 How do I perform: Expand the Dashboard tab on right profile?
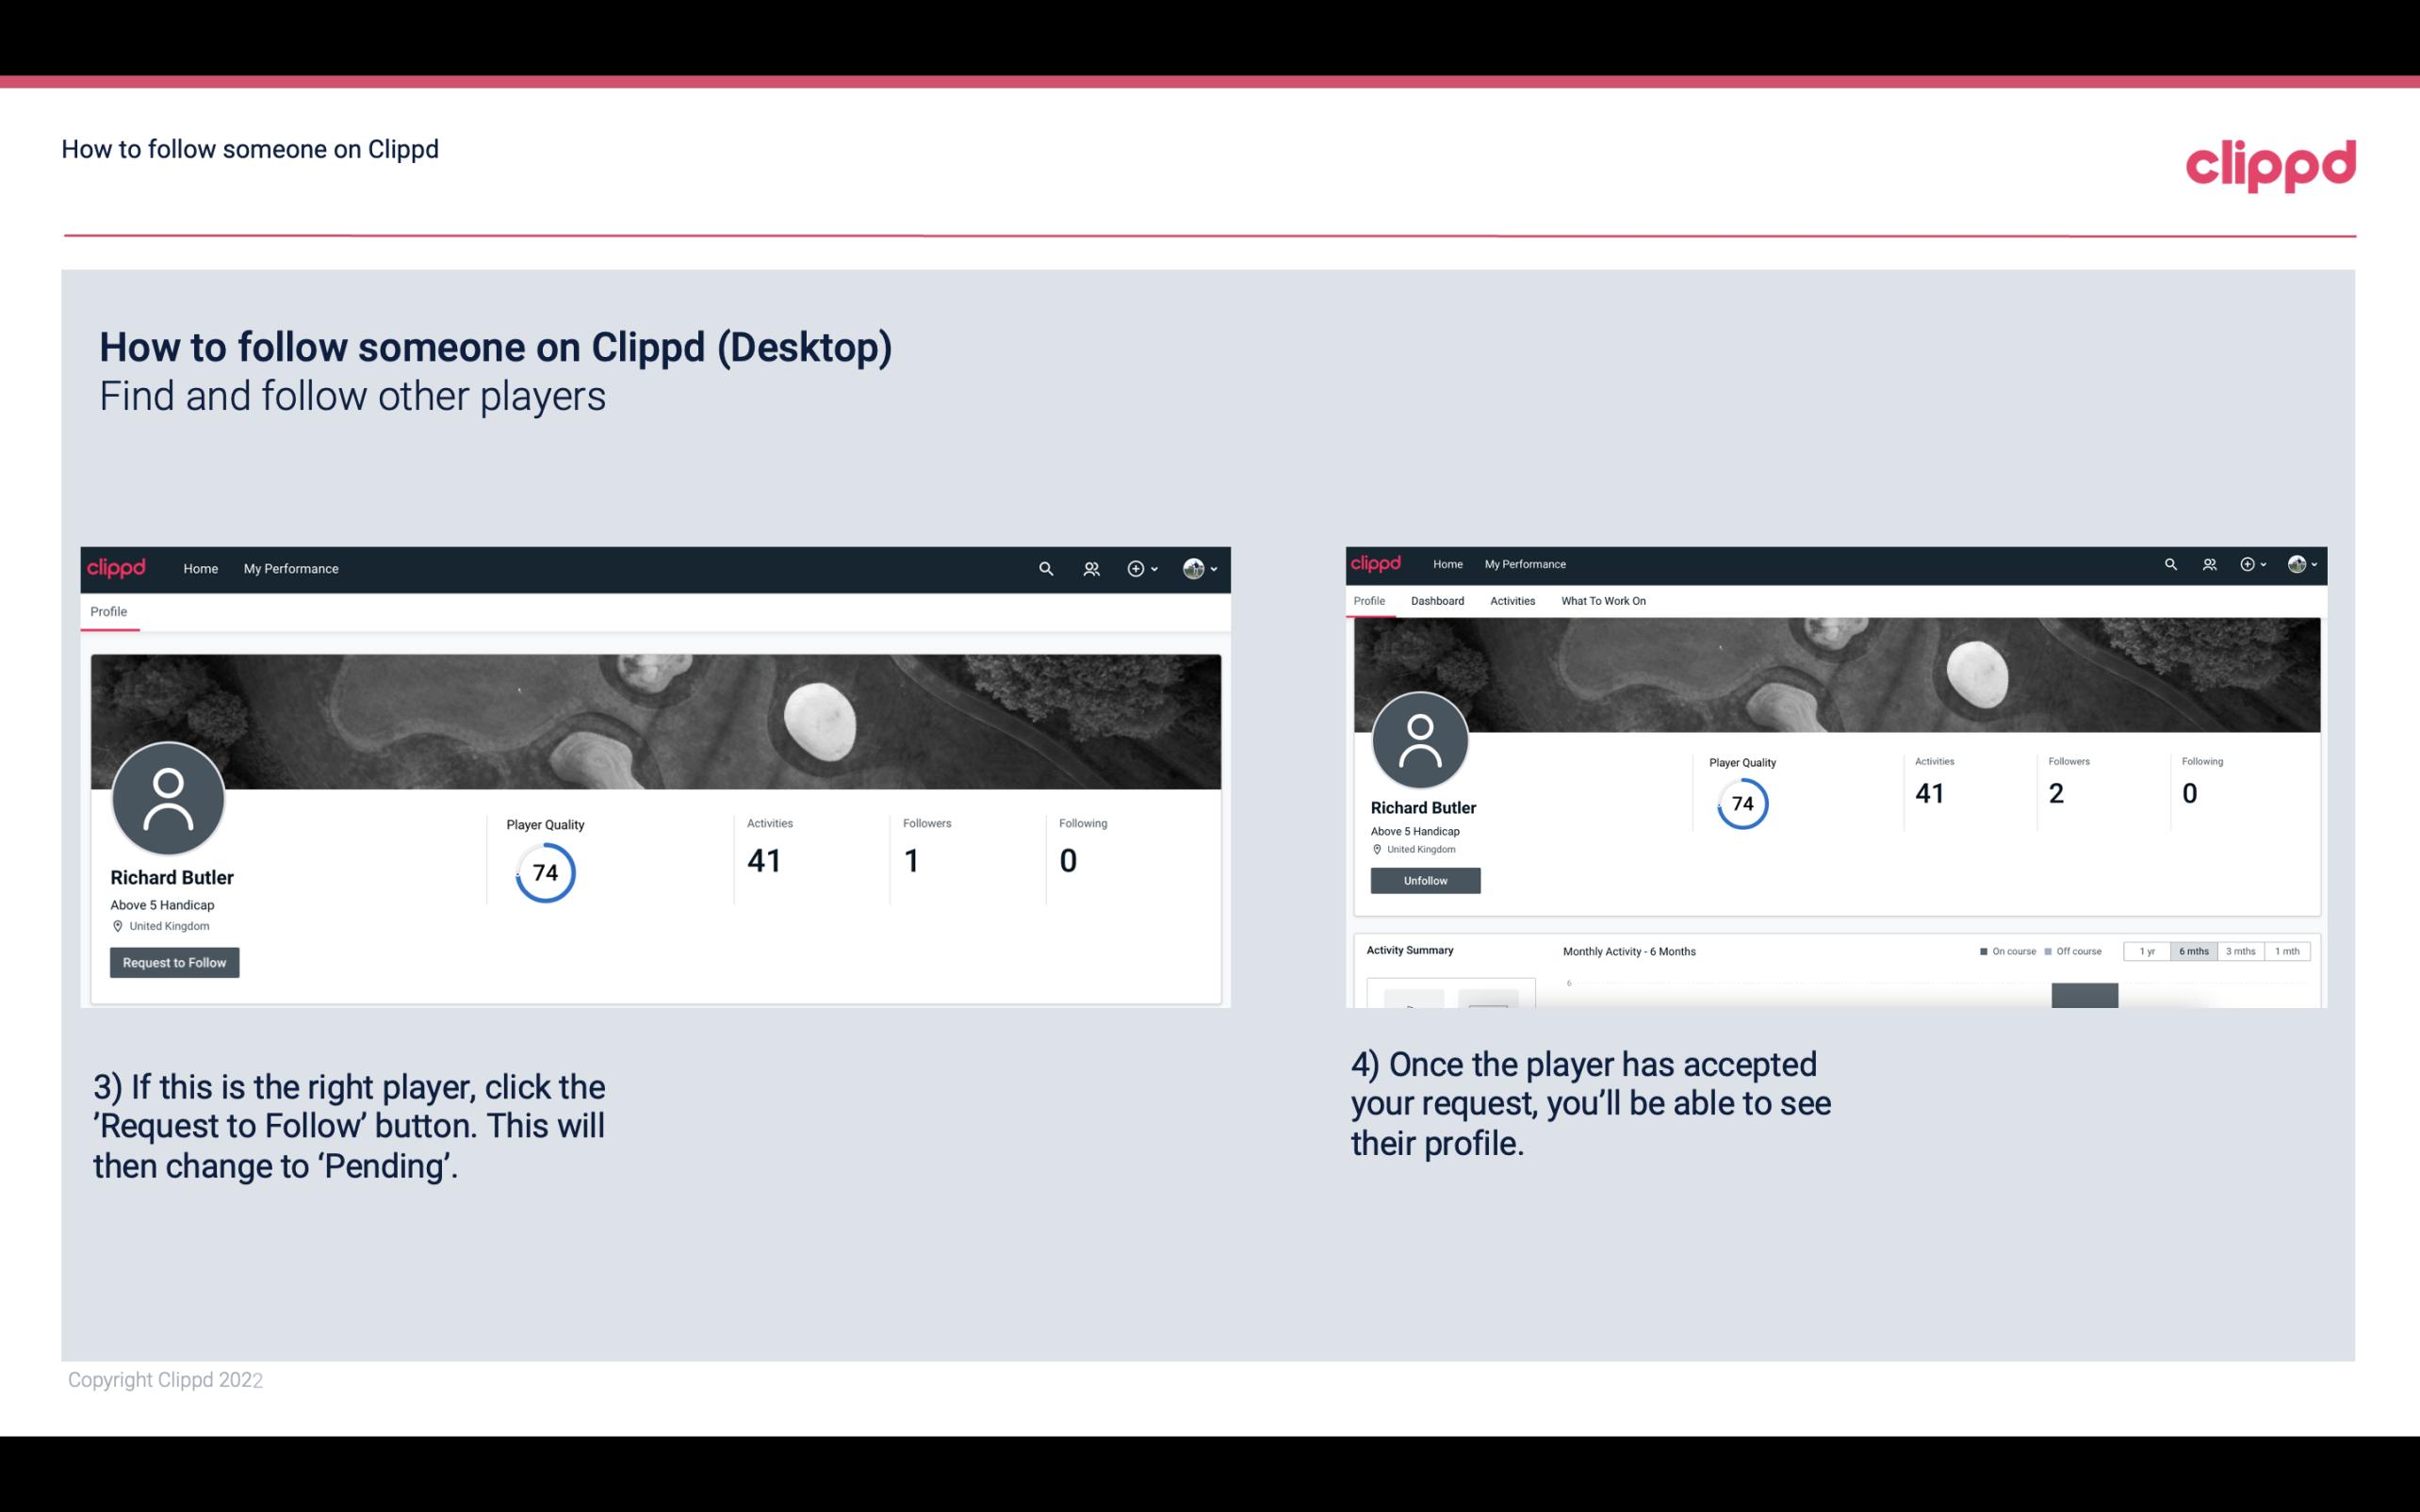coord(1439,599)
